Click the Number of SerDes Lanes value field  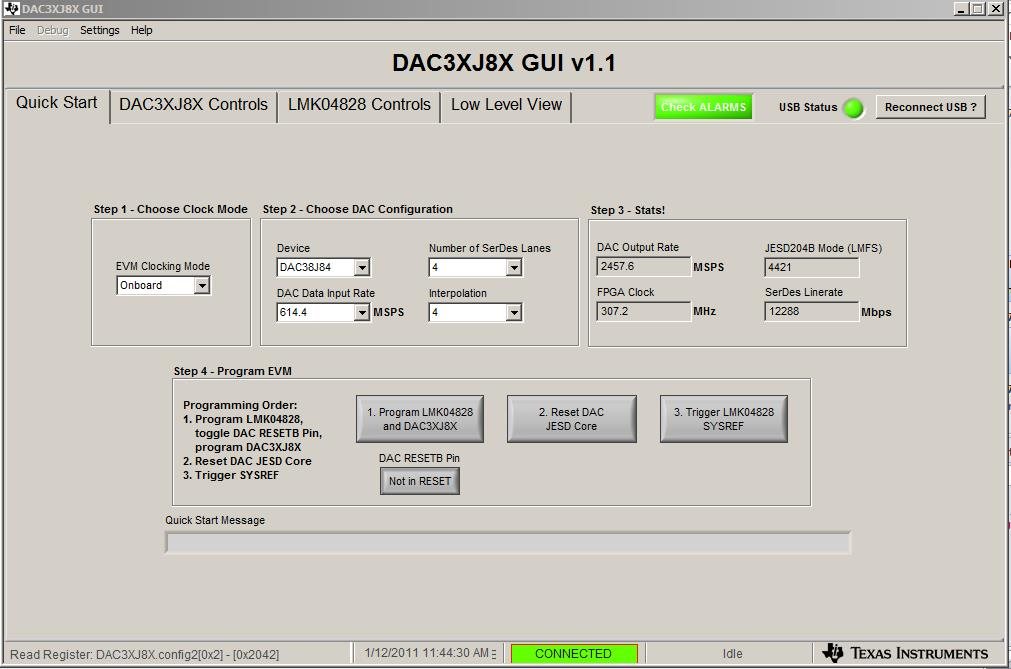[x=467, y=267]
